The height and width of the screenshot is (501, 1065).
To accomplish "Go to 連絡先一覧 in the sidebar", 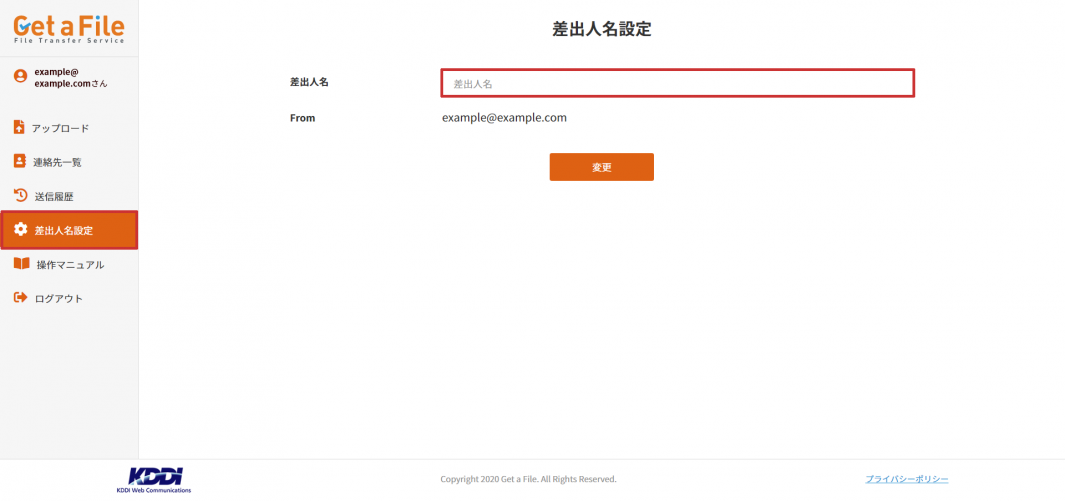I will tap(57, 162).
